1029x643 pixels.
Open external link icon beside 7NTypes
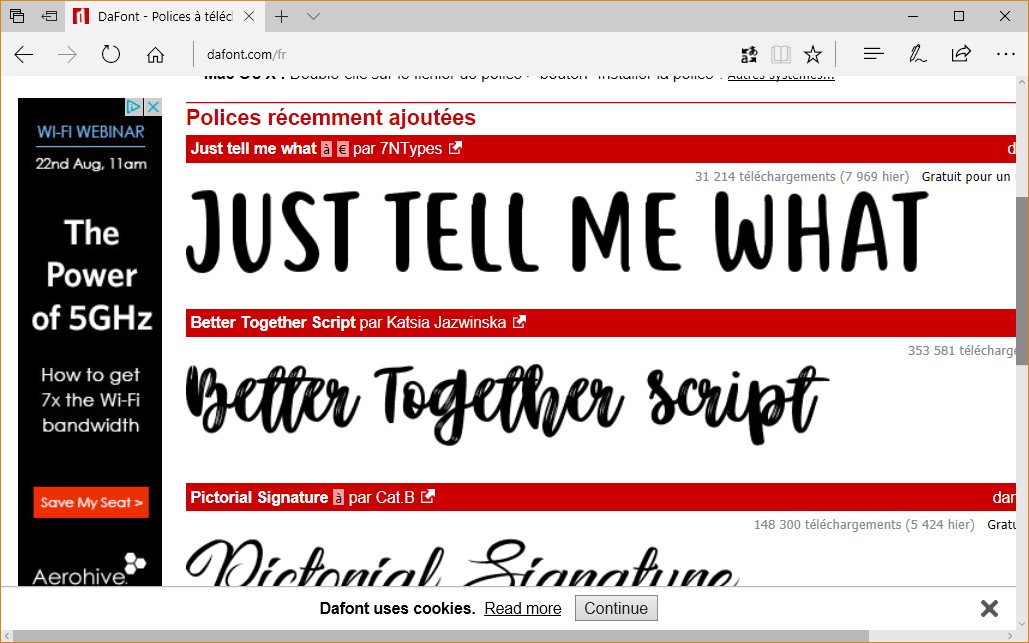click(455, 148)
